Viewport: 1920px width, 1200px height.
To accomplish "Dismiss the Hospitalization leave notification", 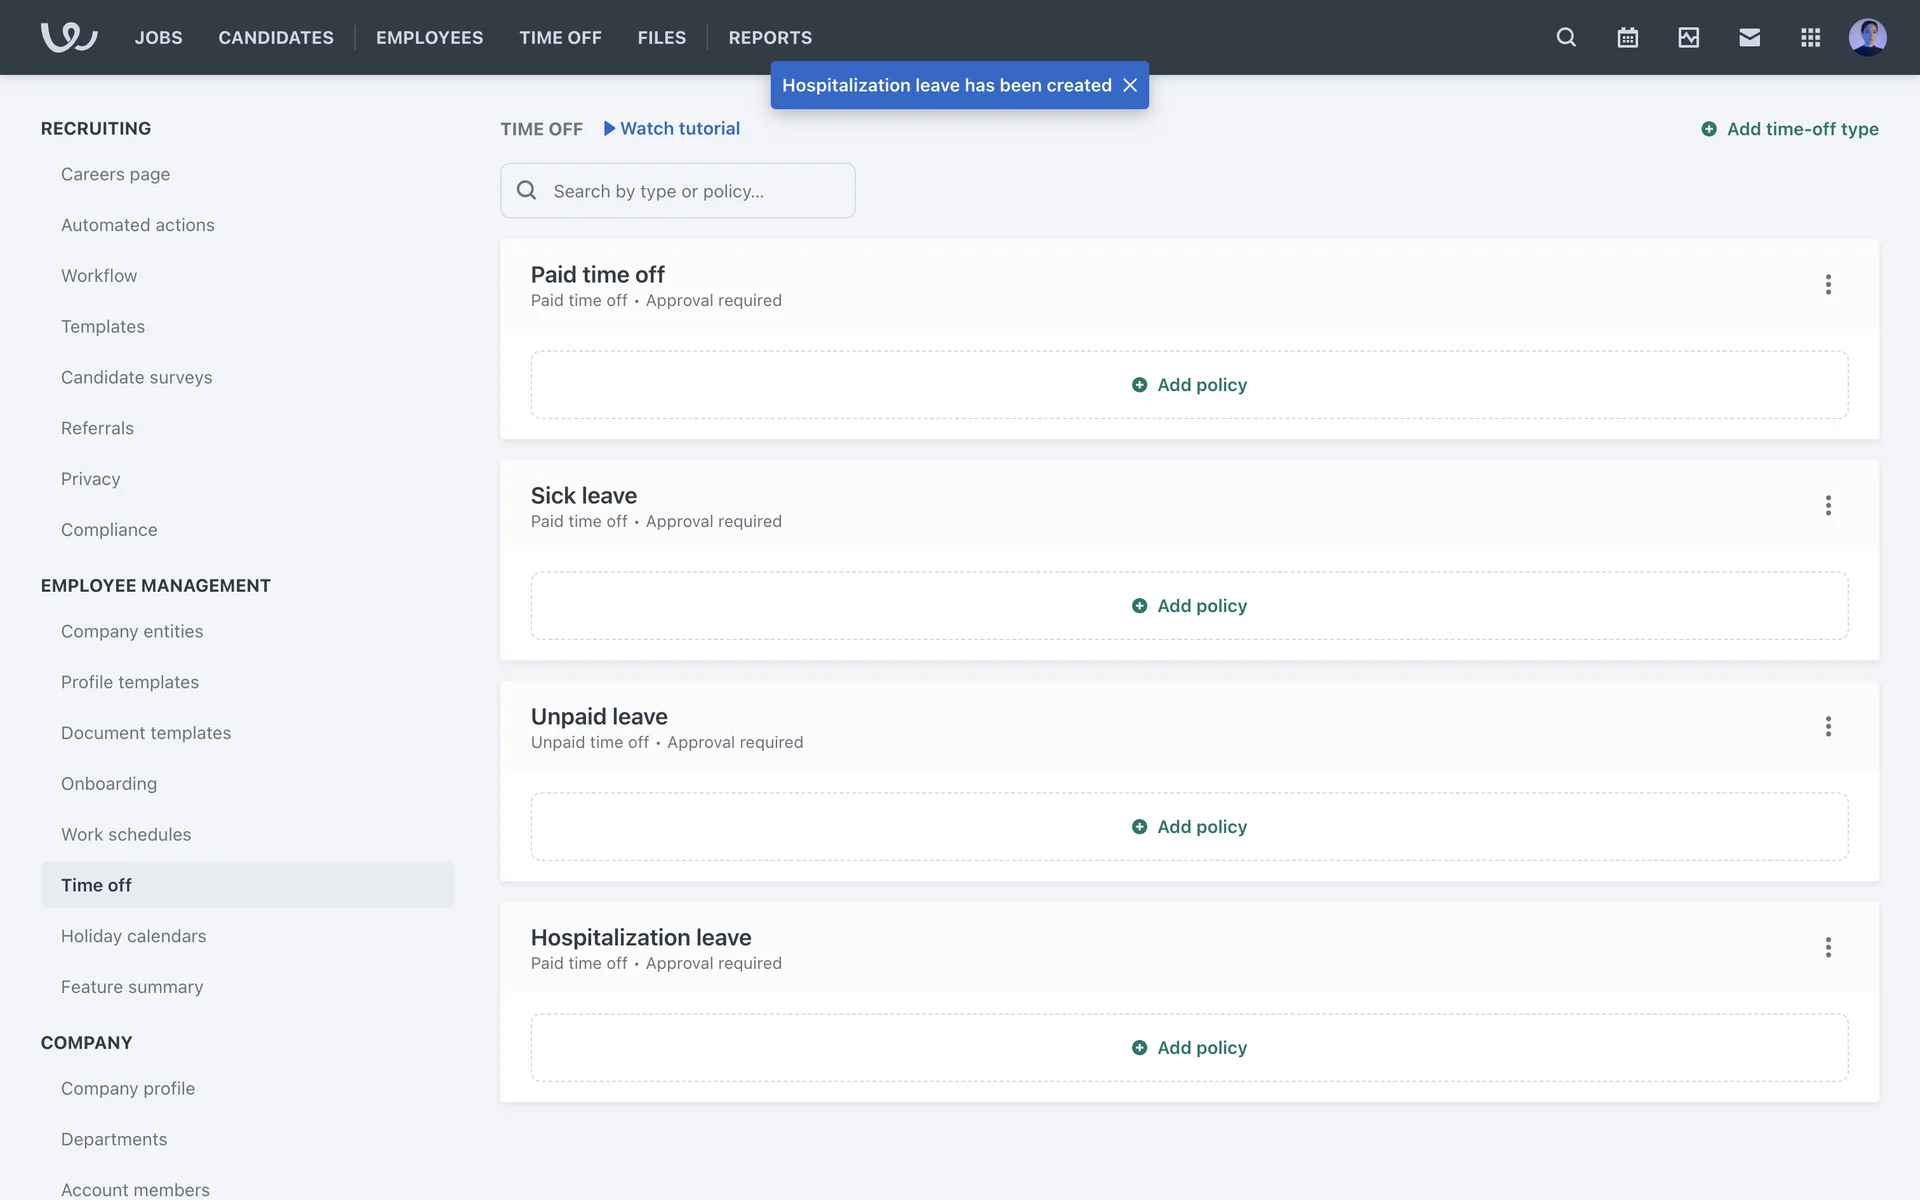I will [x=1130, y=85].
